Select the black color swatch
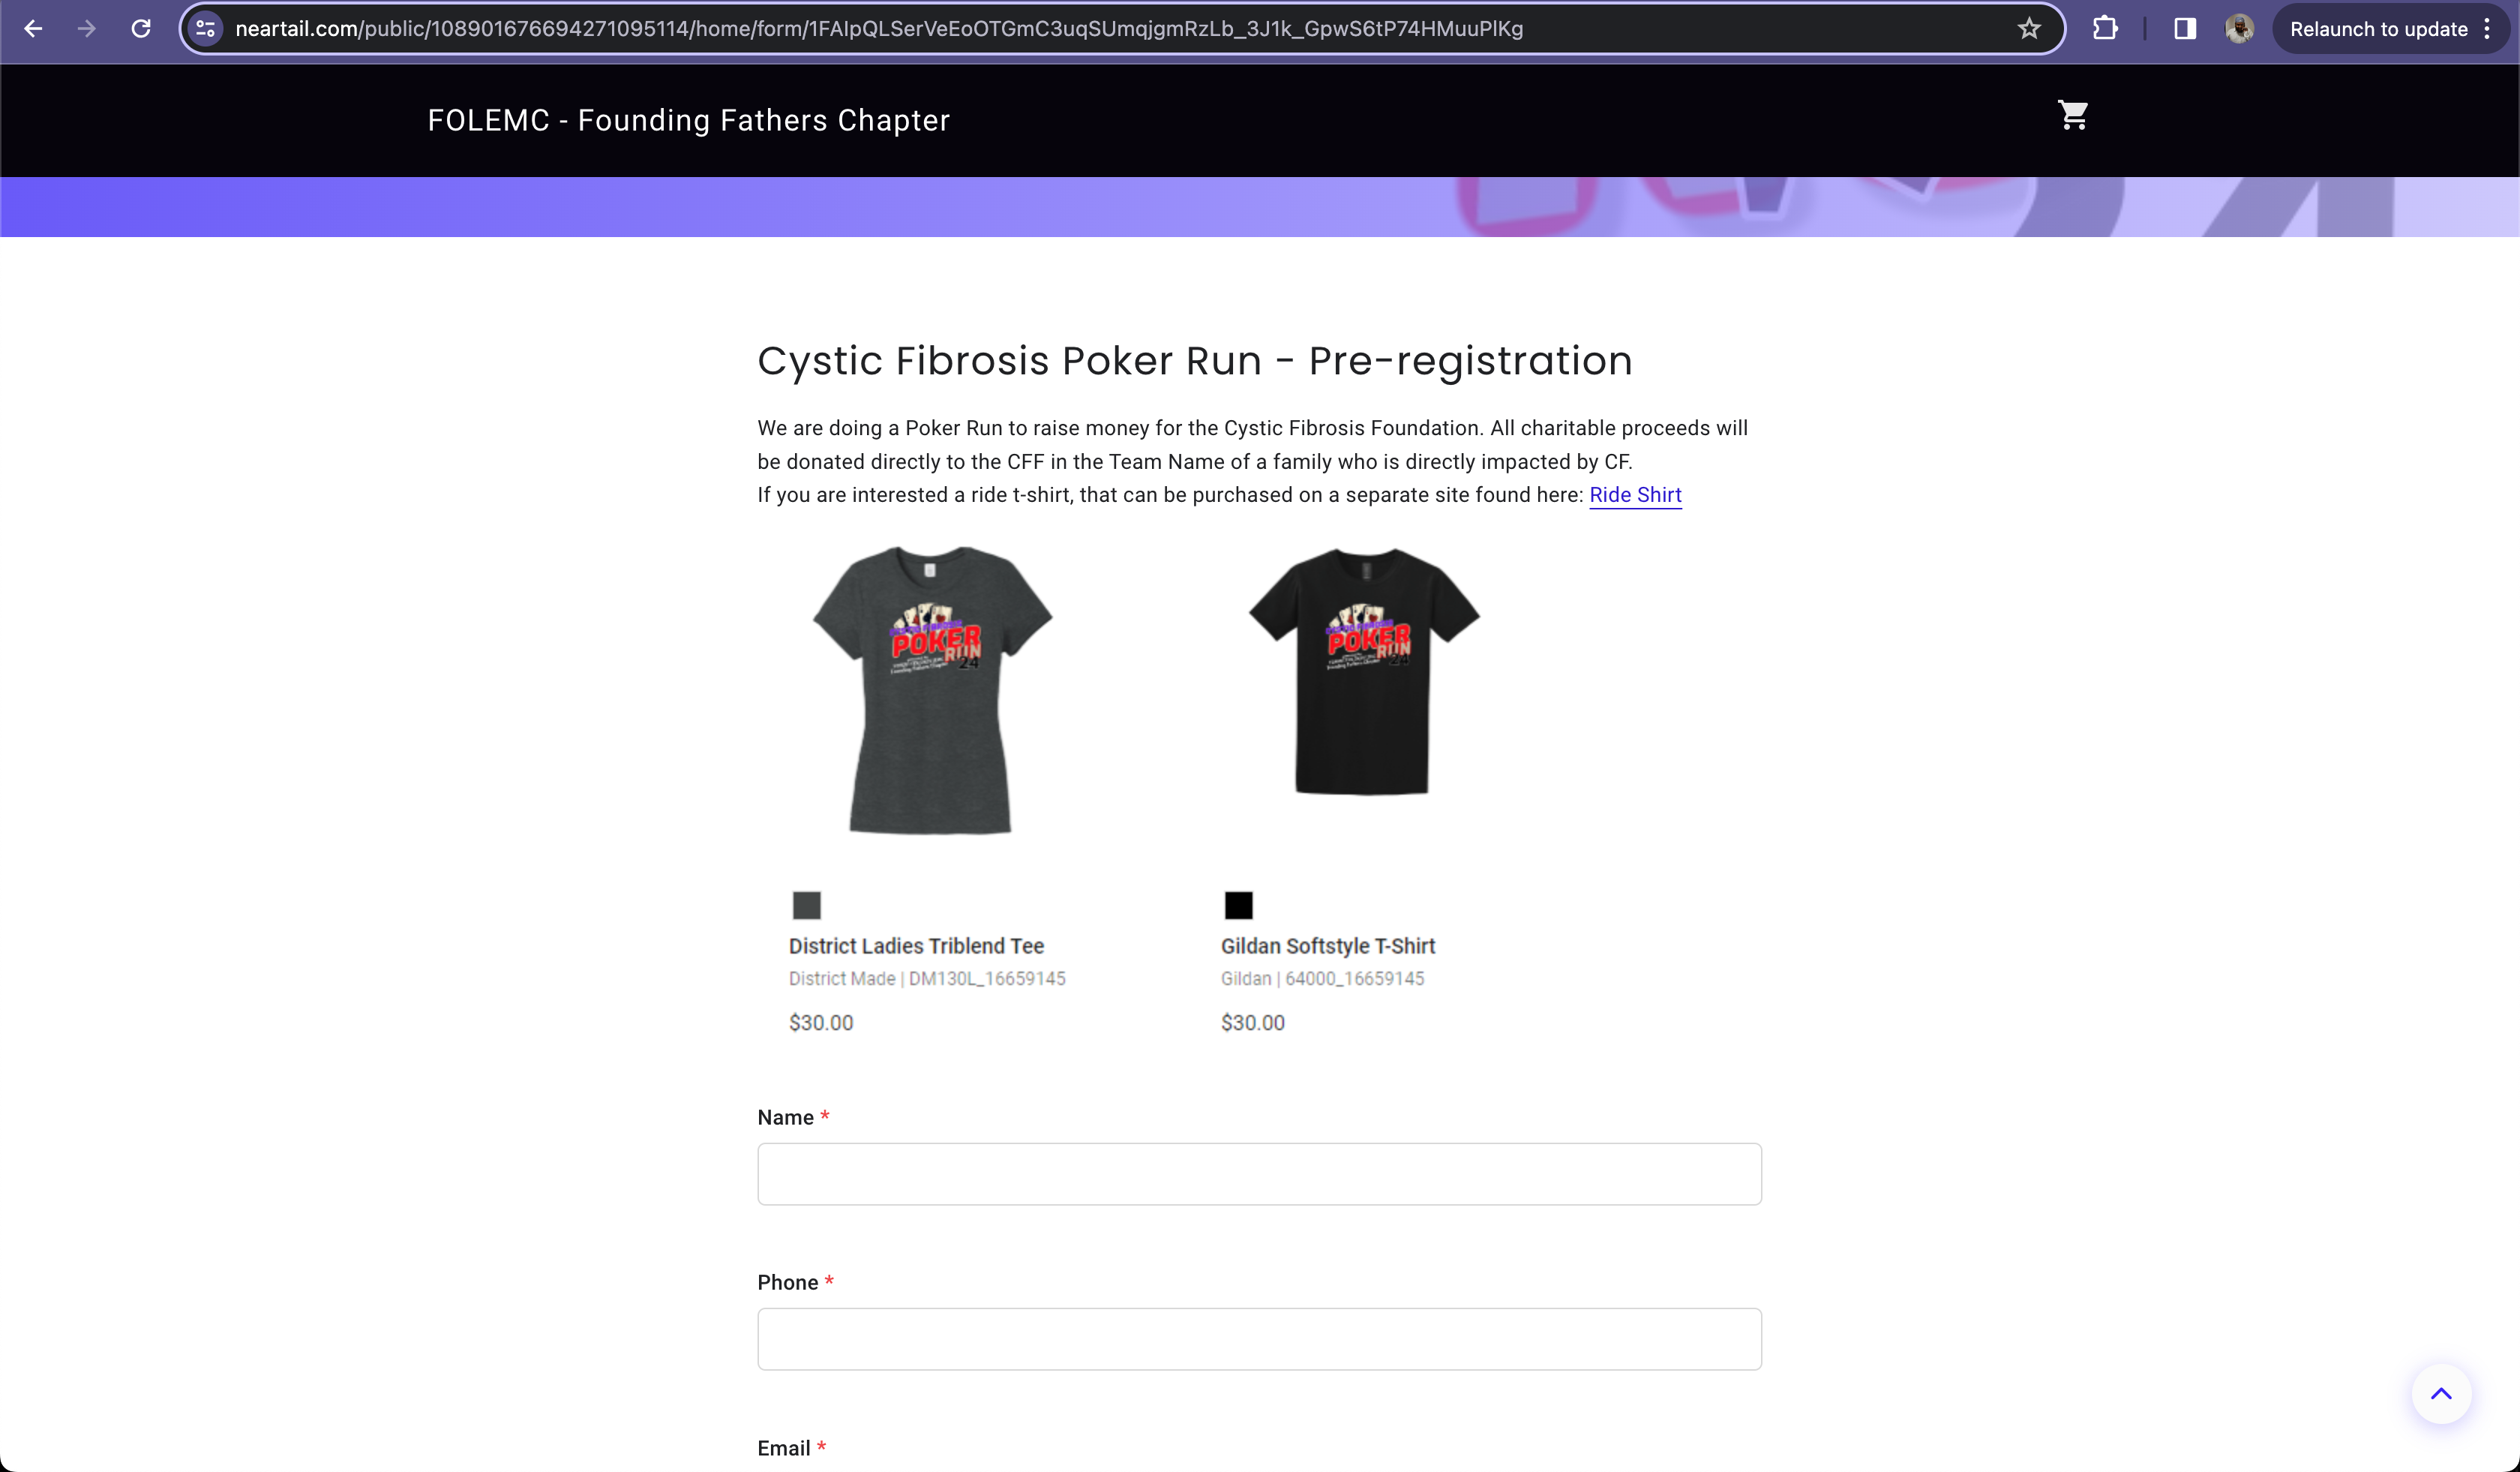The image size is (2520, 1472). tap(1238, 905)
